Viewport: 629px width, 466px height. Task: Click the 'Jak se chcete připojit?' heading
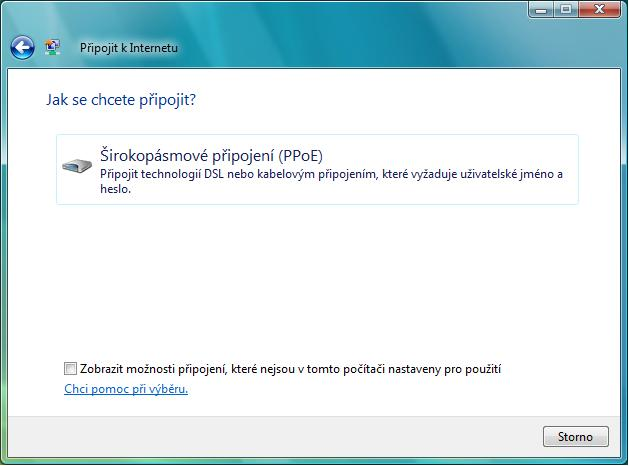[x=118, y=100]
